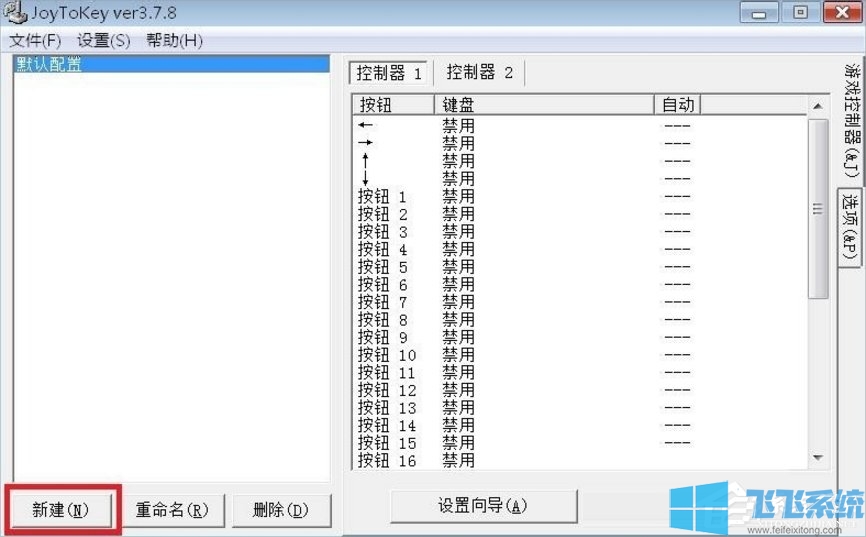The image size is (866, 537).
Task: Click the 删除(D) button
Action: click(x=281, y=509)
